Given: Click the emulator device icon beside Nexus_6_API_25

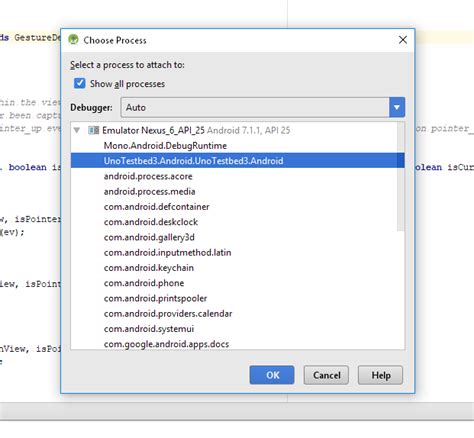Looking at the screenshot, I should (93, 130).
